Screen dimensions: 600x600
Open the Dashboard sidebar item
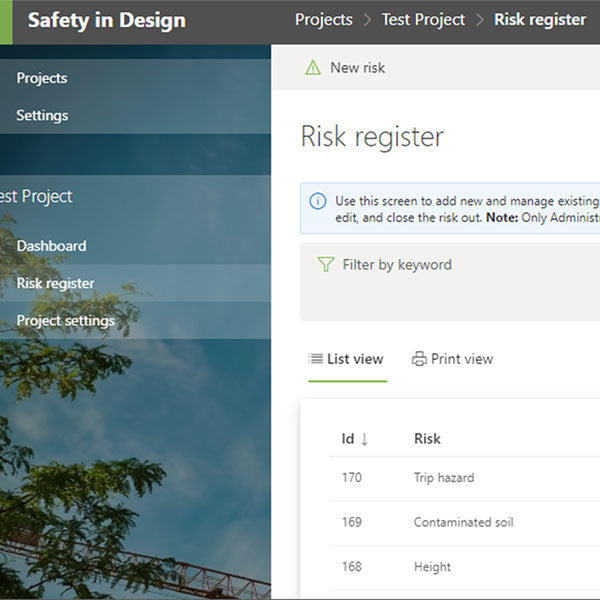[x=52, y=246]
